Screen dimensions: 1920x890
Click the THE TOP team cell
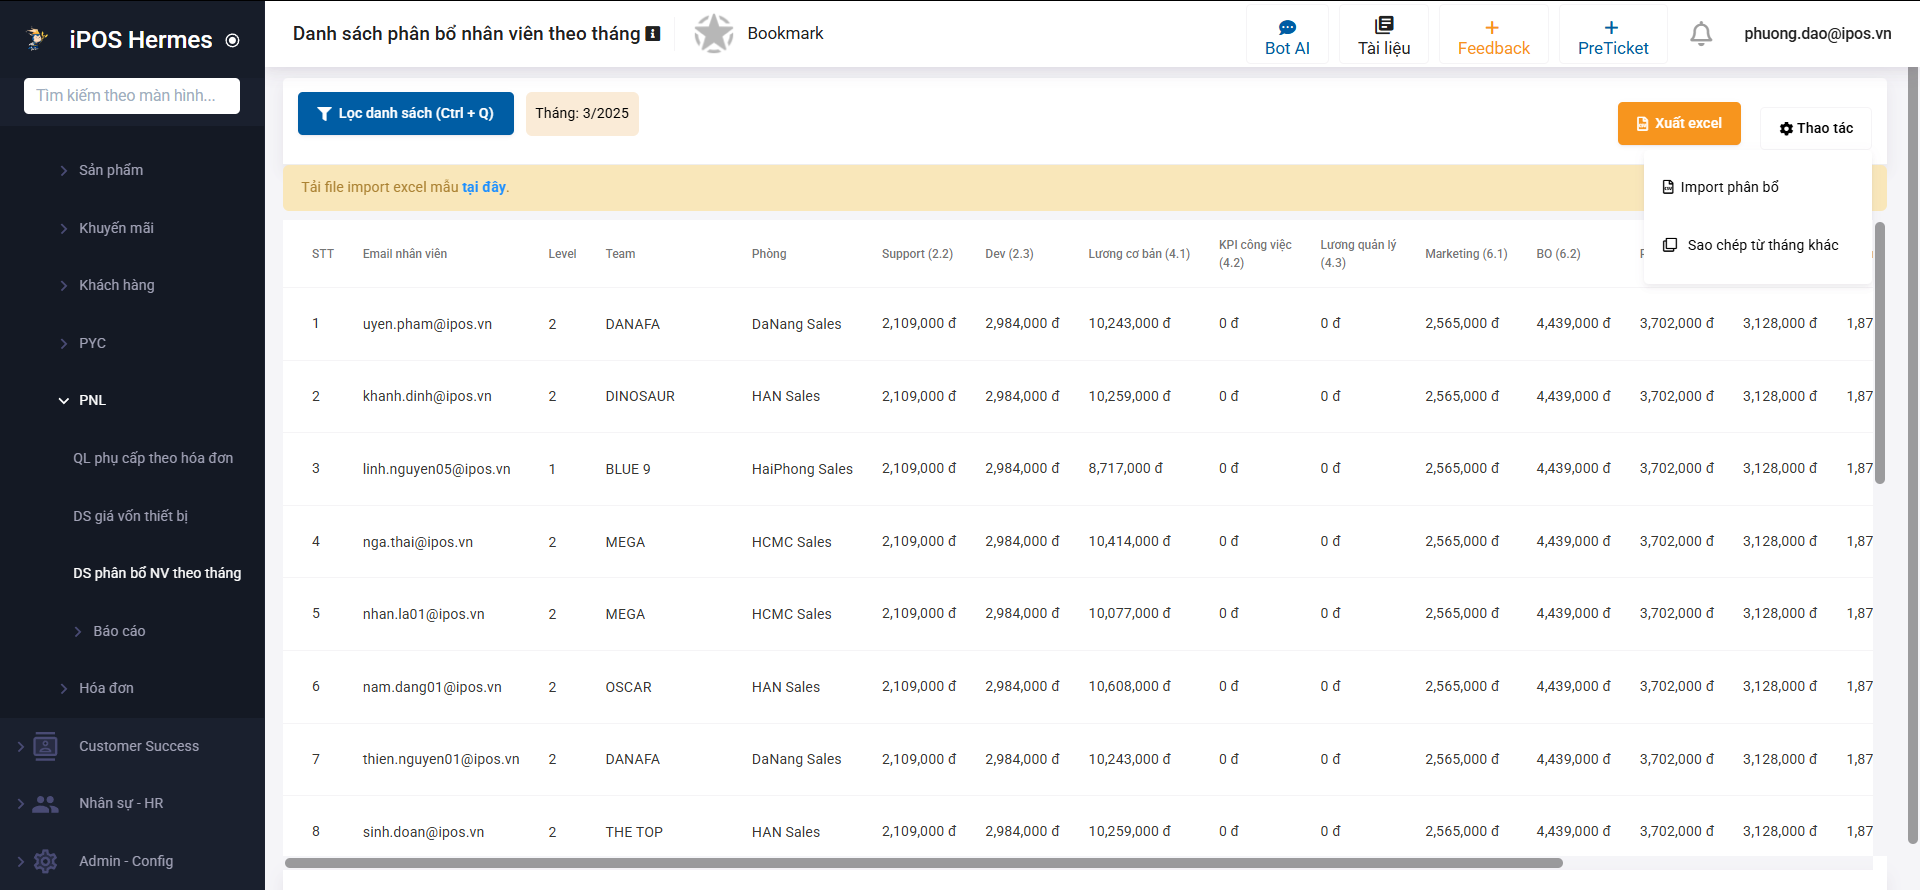634,832
